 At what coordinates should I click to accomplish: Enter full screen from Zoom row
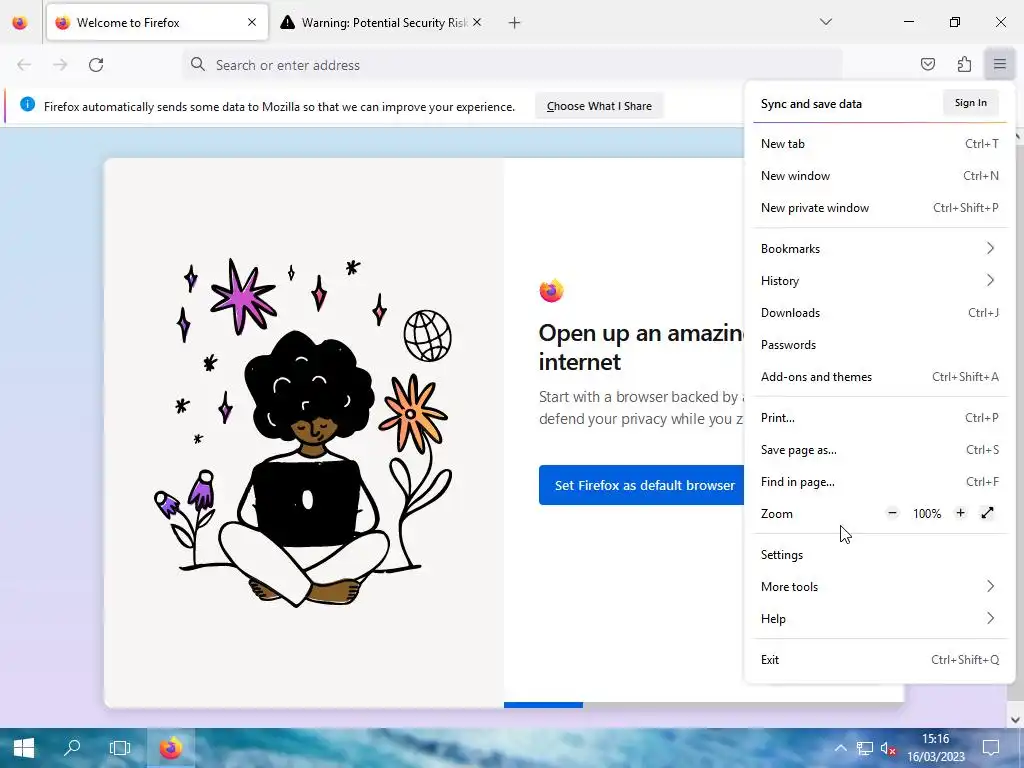[x=987, y=513]
